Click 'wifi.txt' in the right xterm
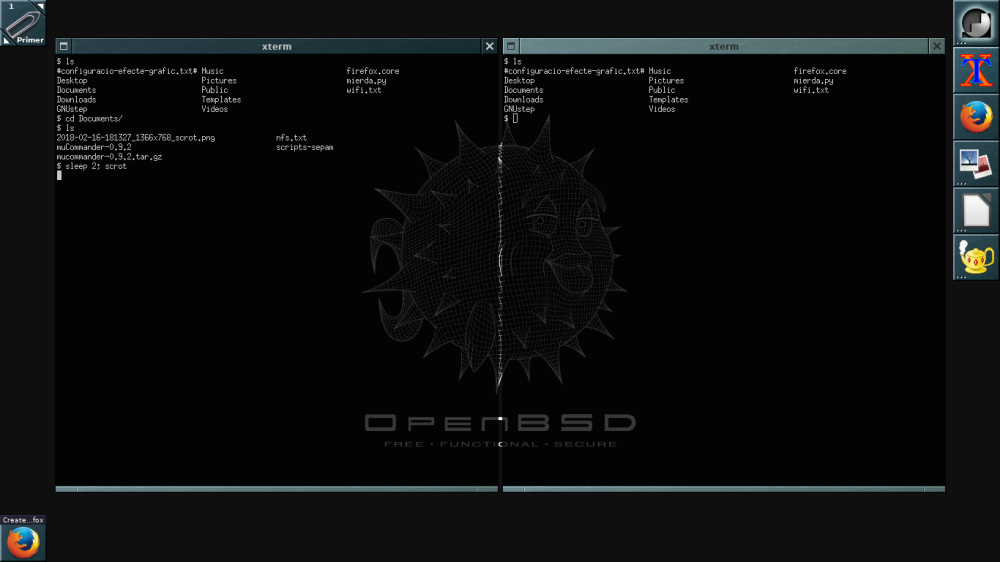1000x562 pixels. click(x=811, y=91)
